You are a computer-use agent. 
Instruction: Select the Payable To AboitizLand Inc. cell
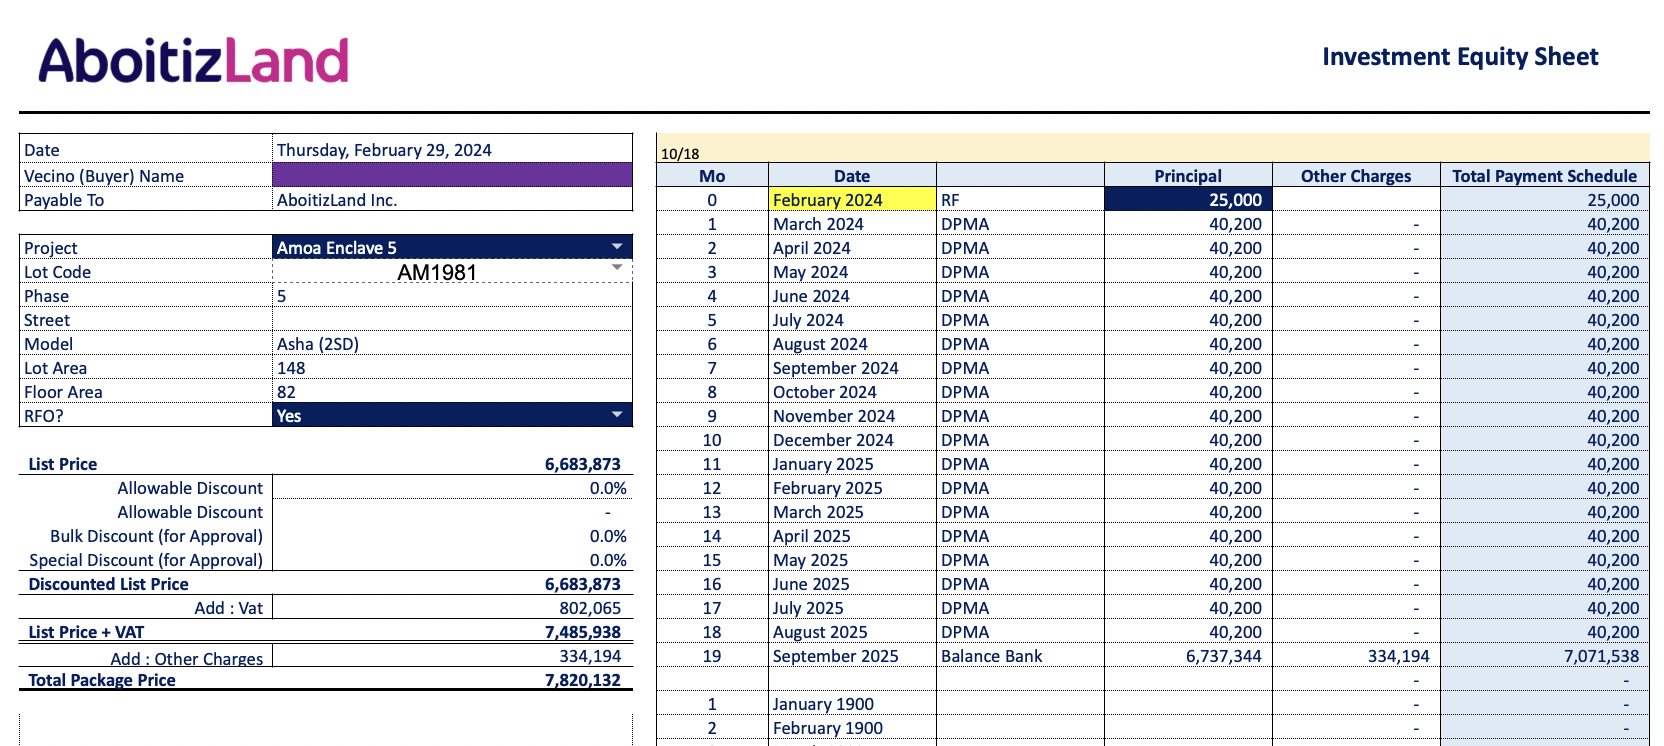pyautogui.click(x=452, y=200)
